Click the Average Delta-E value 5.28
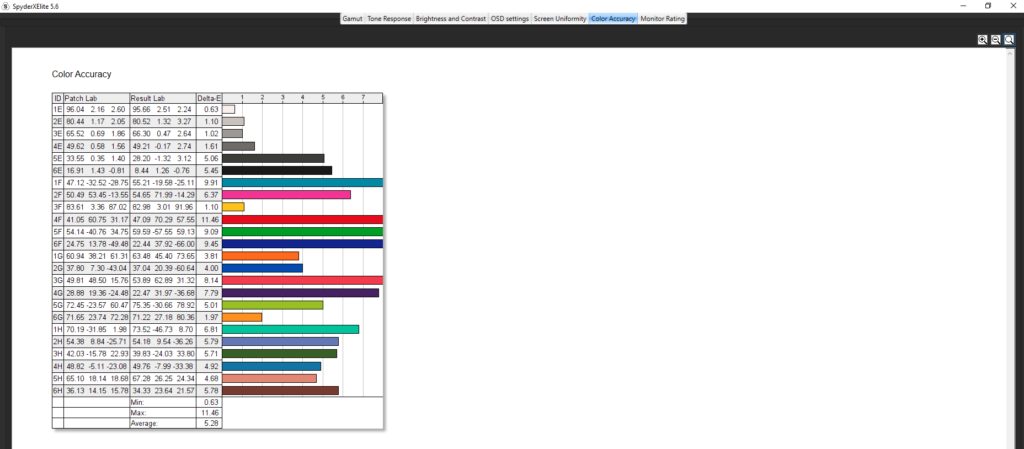Viewport: 1024px width, 449px height. click(208, 423)
